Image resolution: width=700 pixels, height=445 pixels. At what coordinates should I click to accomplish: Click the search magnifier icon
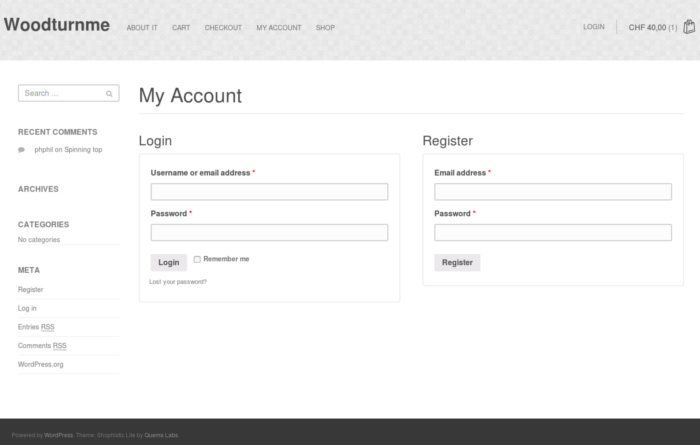[109, 93]
